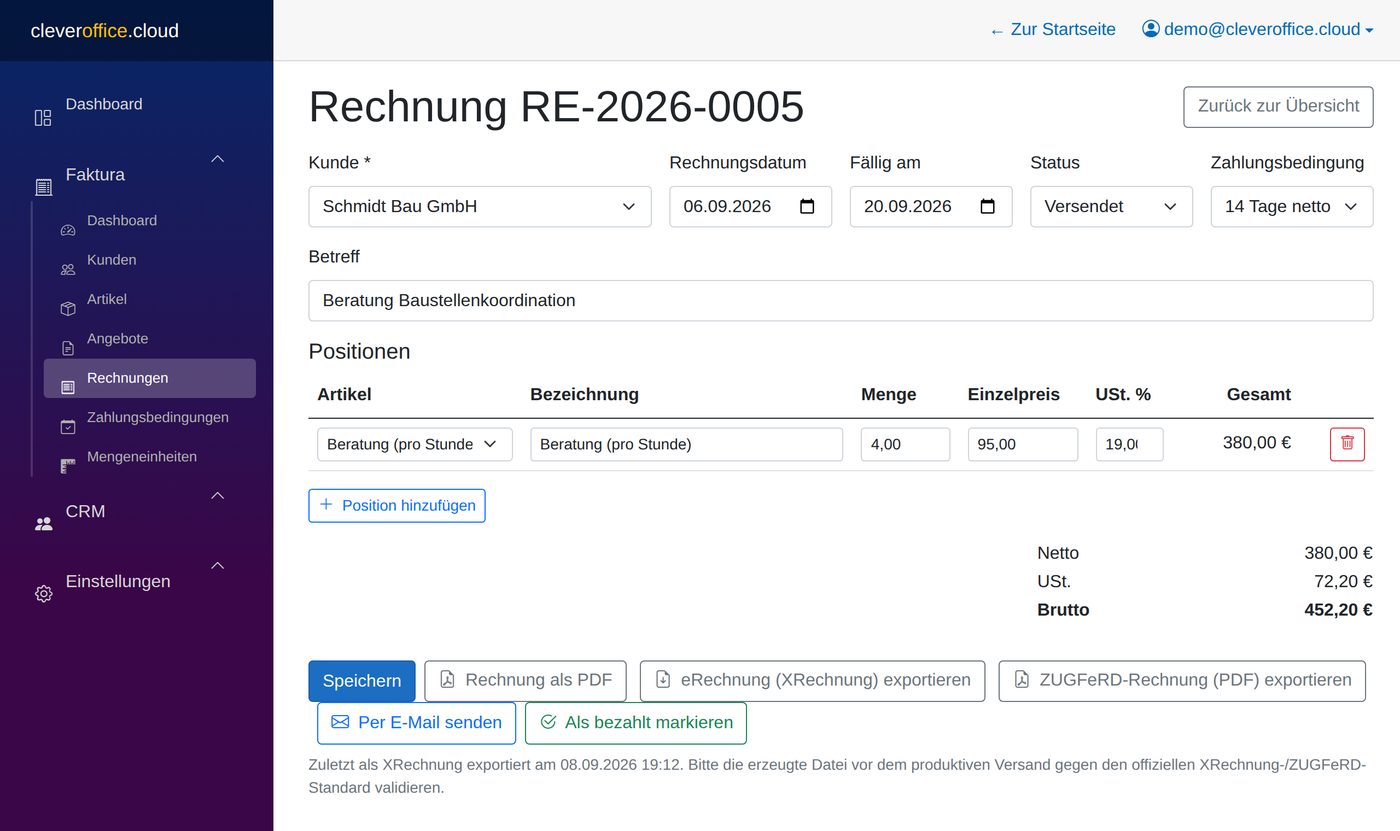Open the Zahlungsbedingung dropdown
This screenshot has width=1400, height=831.
[x=1292, y=207]
